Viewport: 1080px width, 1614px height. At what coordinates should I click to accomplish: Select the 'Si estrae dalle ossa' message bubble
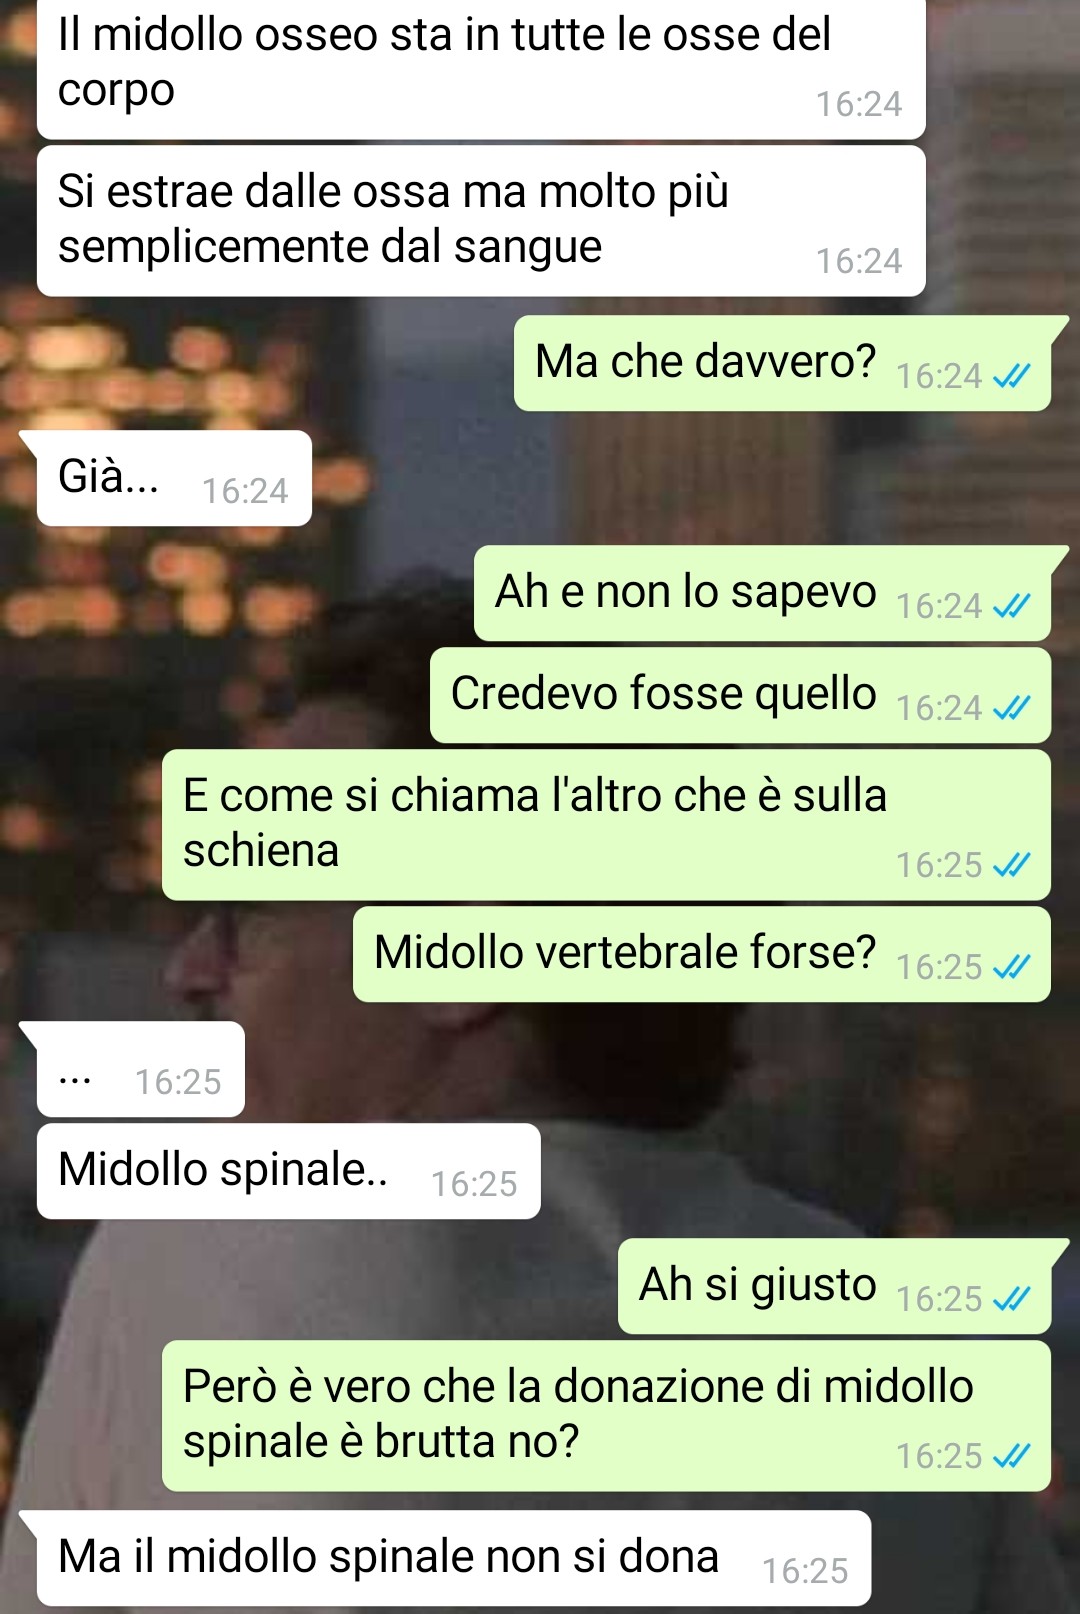[481, 221]
